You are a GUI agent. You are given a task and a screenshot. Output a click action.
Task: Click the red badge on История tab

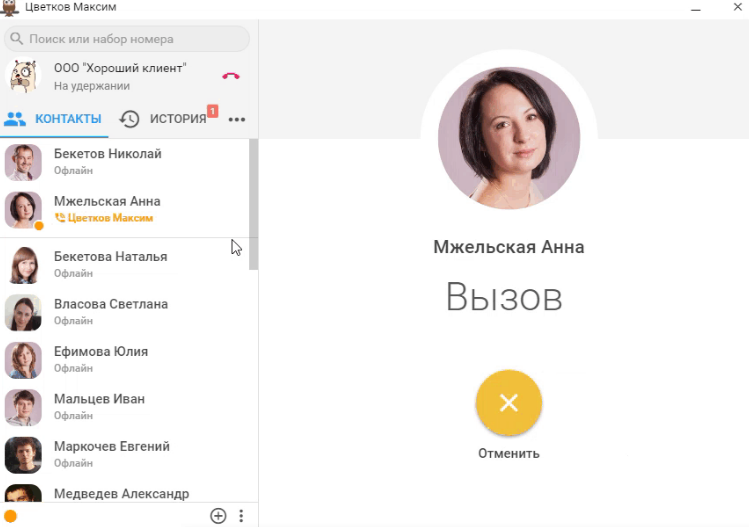pyautogui.click(x=213, y=111)
